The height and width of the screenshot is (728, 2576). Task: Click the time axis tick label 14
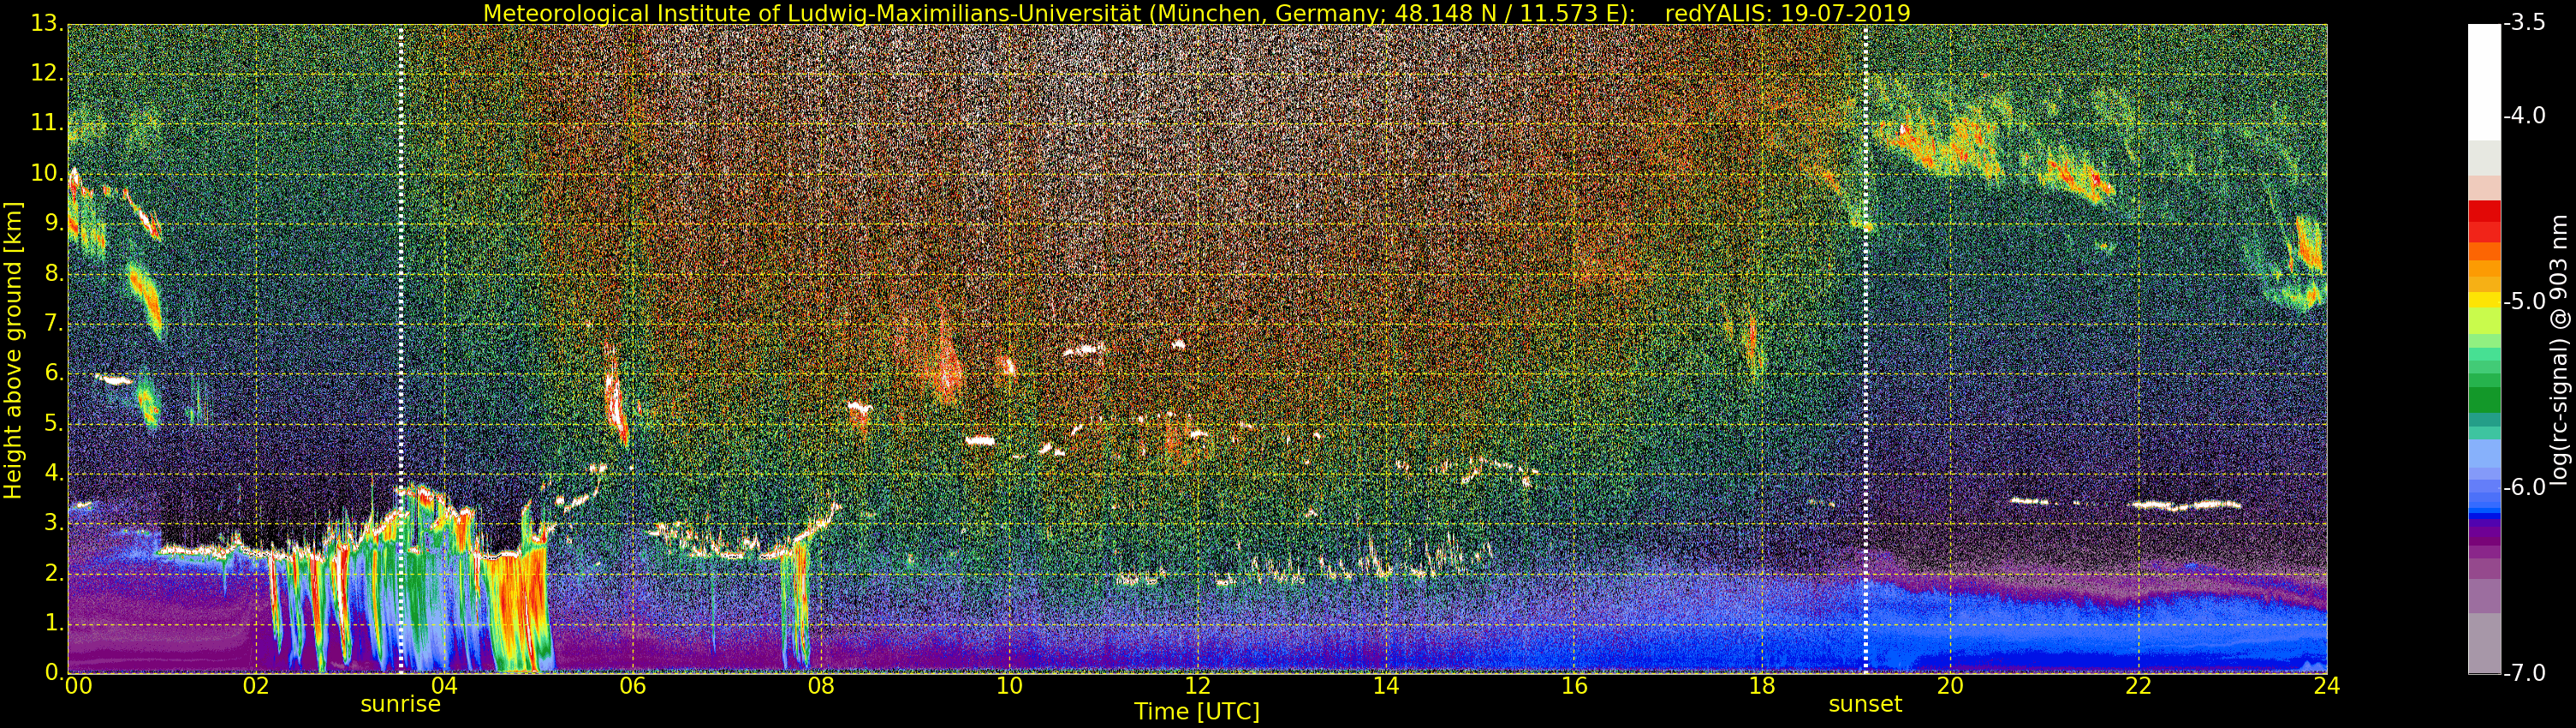coord(1385,686)
